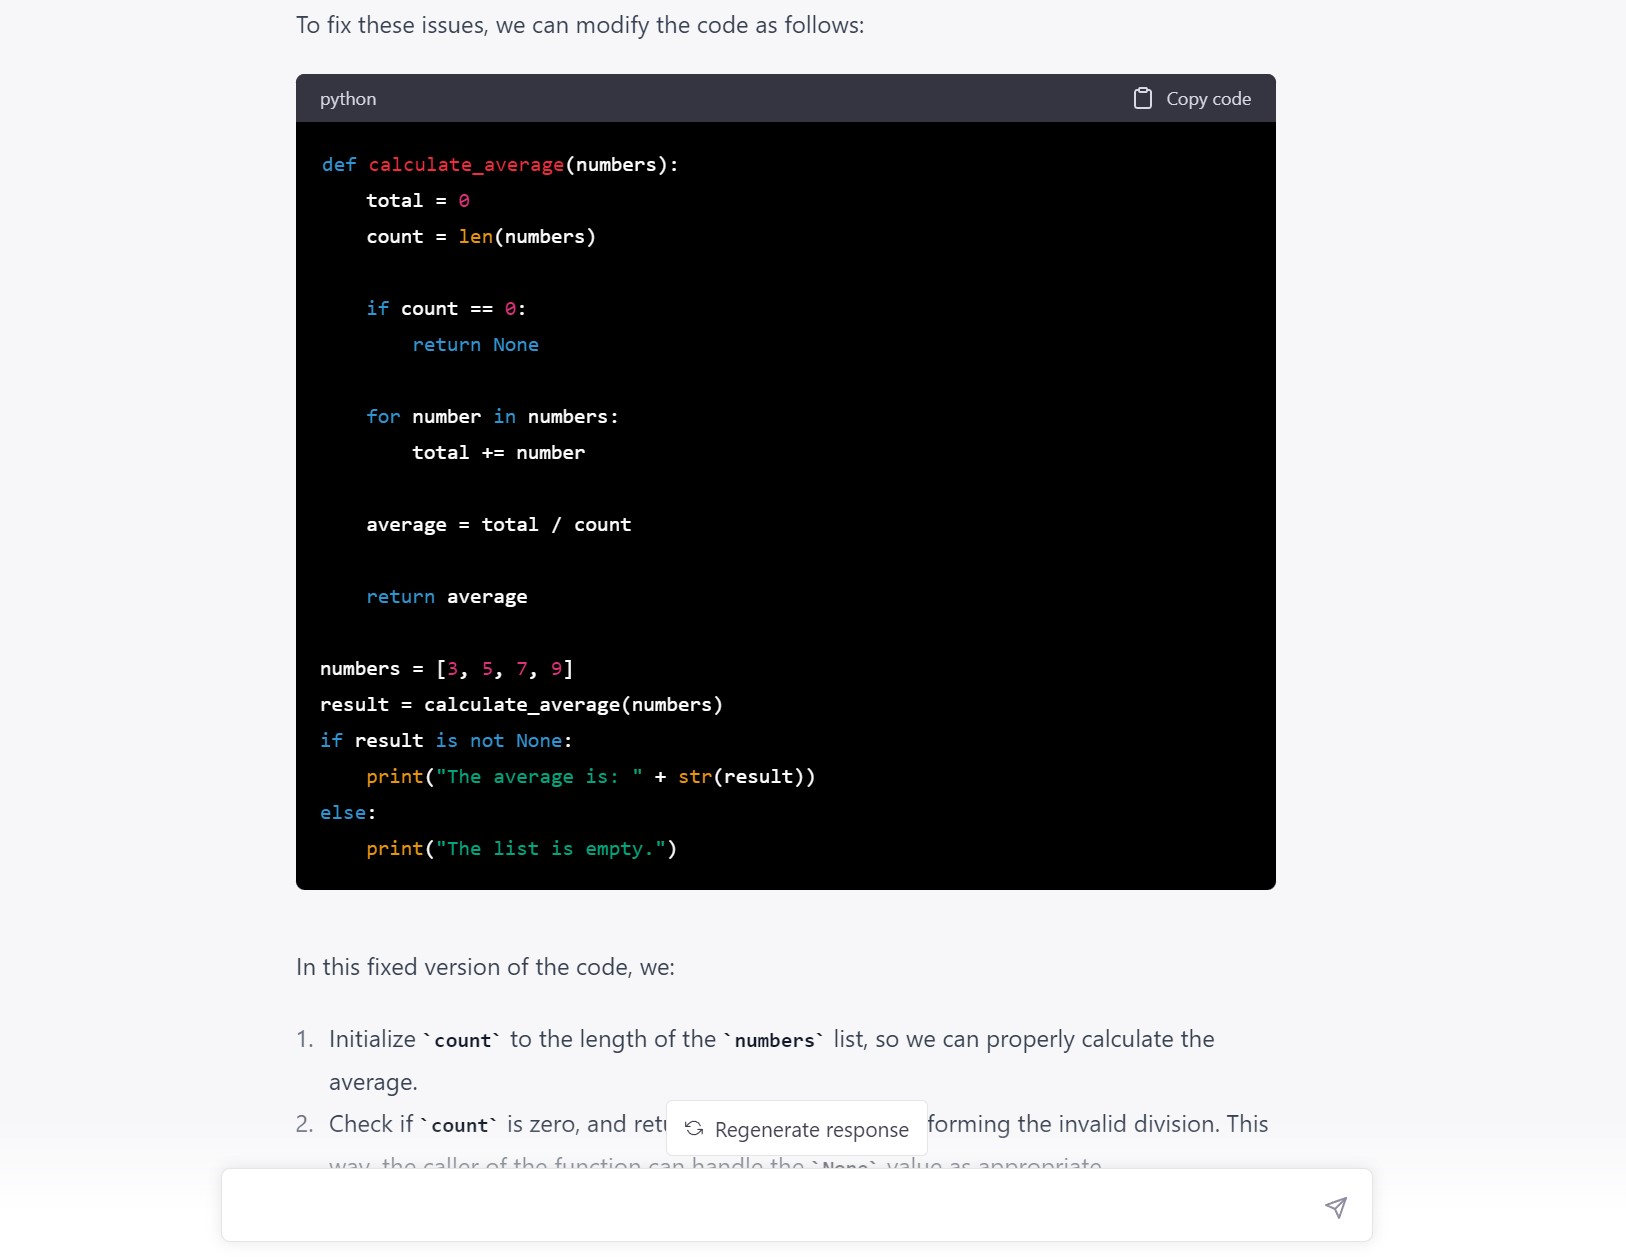Click the "average = total / count" line

coord(498,525)
